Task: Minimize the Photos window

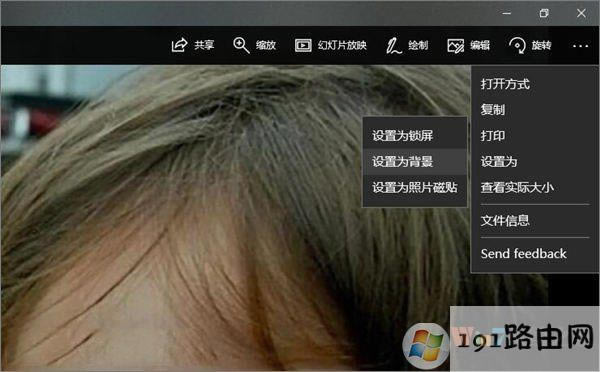Action: (507, 13)
